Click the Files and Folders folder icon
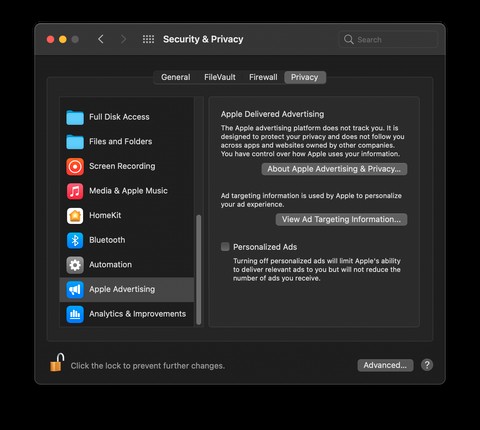This screenshot has width=480, height=430. (75, 142)
